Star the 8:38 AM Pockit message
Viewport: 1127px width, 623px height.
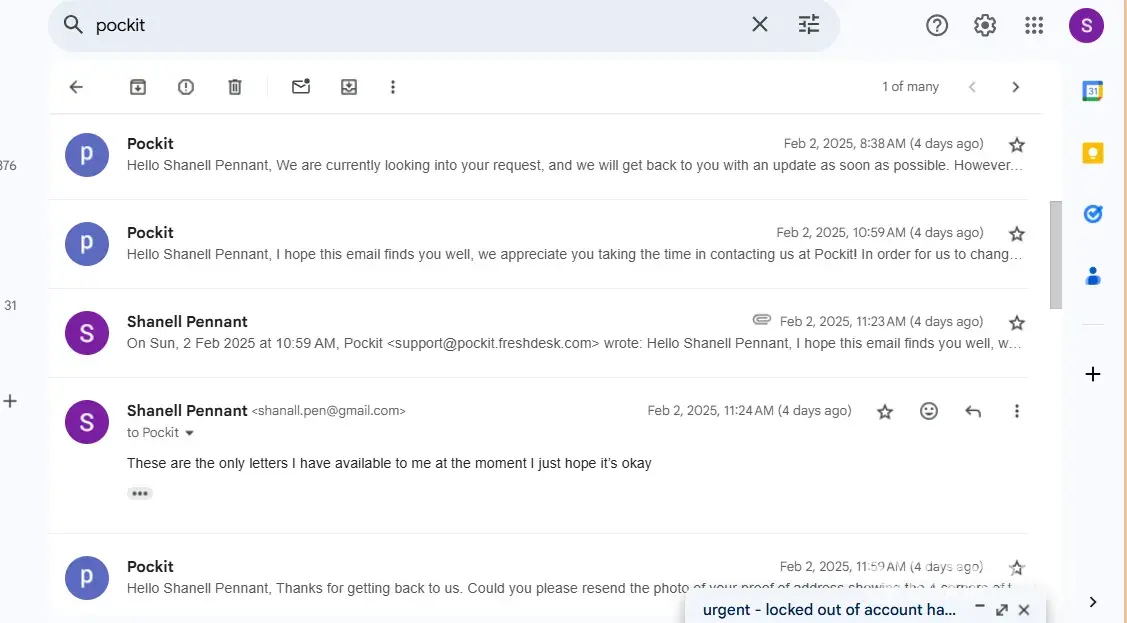click(1017, 144)
